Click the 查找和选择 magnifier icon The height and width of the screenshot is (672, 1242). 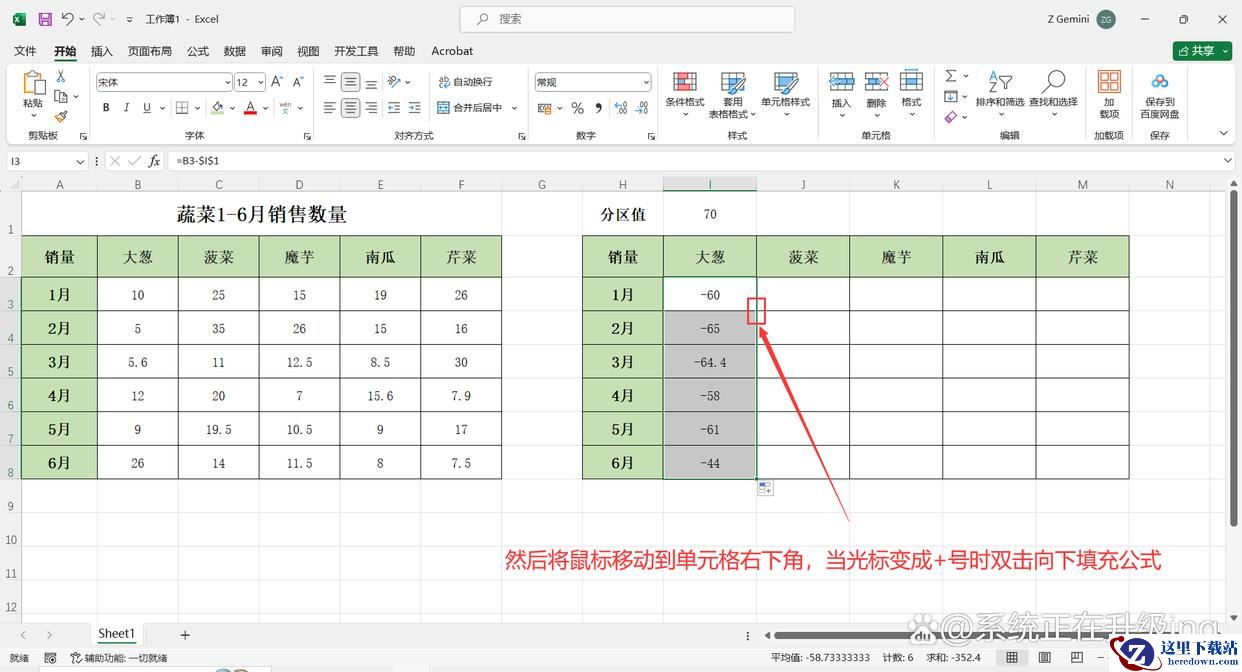pos(1053,82)
